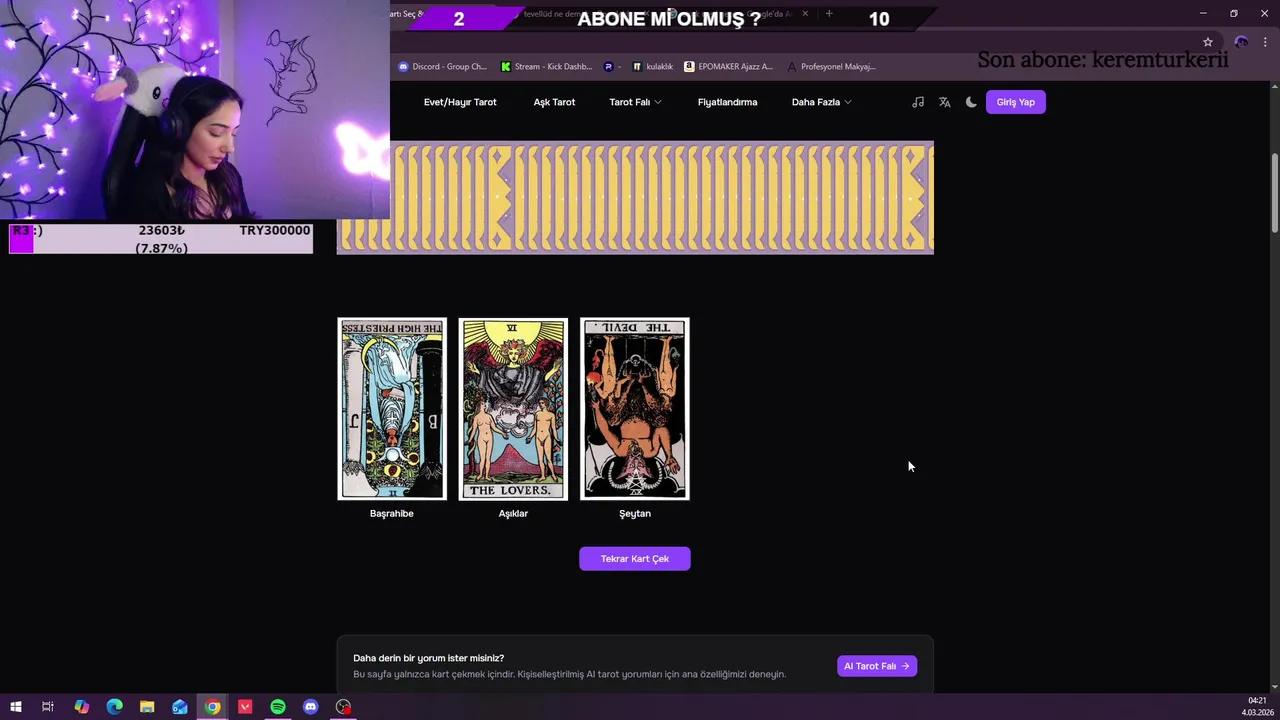Open Microsoft Edge from taskbar
Viewport: 1280px width, 720px height.
coord(114,707)
